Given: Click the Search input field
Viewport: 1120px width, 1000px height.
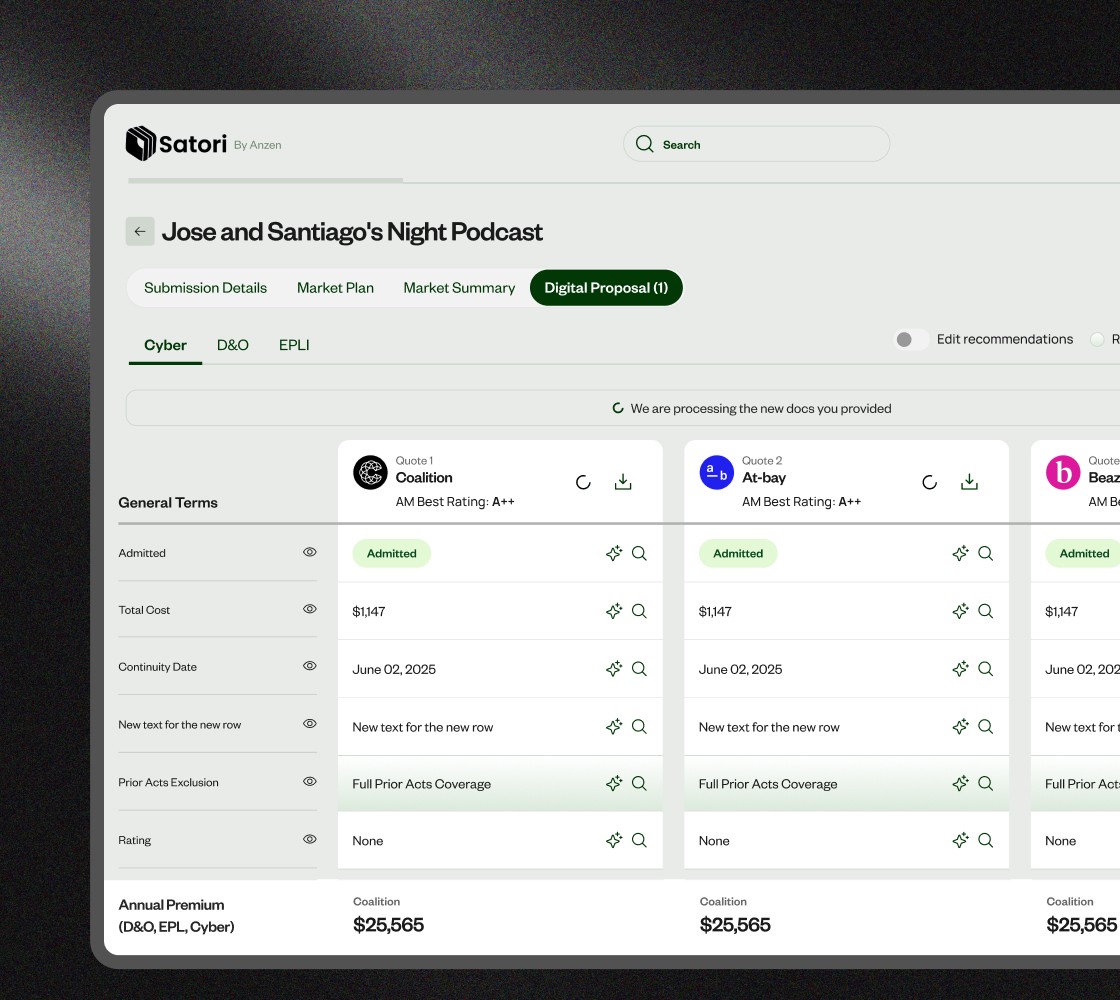Looking at the screenshot, I should pyautogui.click(x=756, y=144).
